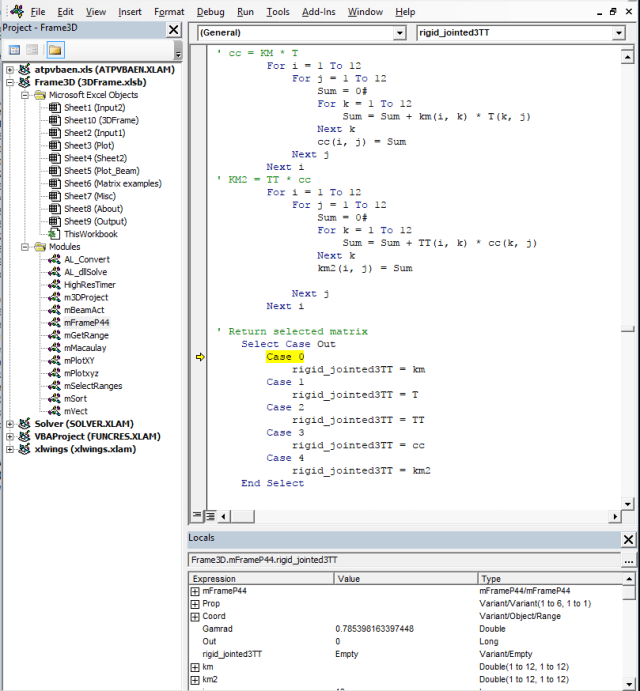Click the Sheet3 (Plot) worksheet icon
Image resolution: width=640 pixels, height=691 pixels.
point(54,145)
